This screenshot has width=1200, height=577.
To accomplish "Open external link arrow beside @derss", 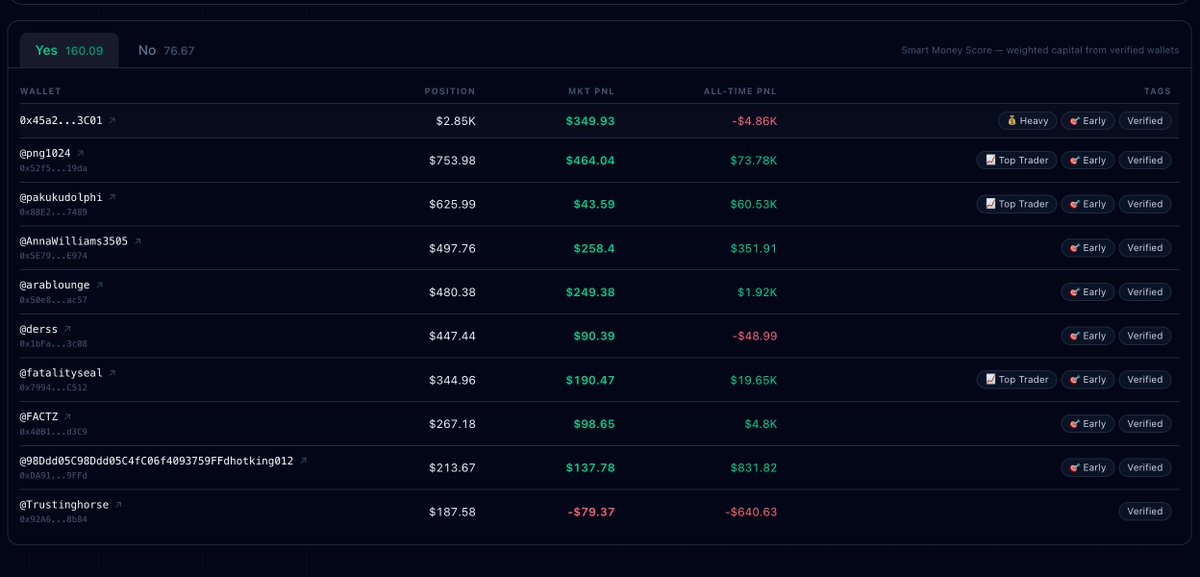I will point(67,329).
